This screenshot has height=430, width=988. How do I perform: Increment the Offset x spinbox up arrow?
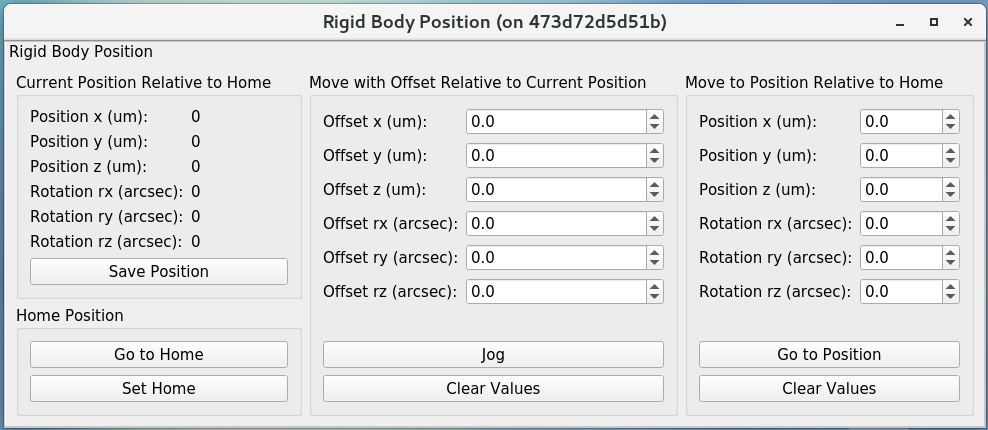[x=654, y=116]
